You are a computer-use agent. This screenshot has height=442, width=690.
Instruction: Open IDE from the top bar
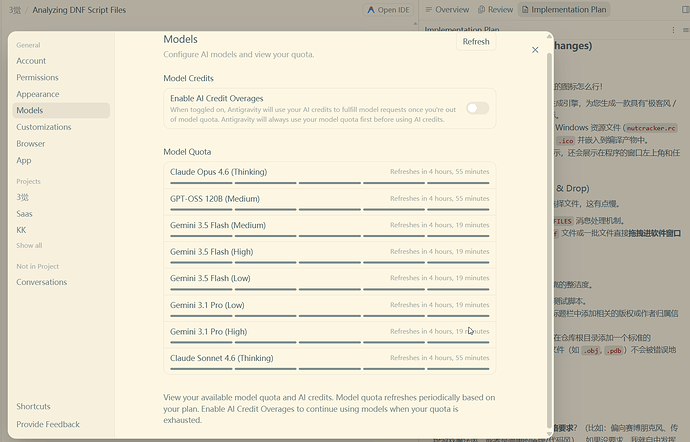point(389,10)
